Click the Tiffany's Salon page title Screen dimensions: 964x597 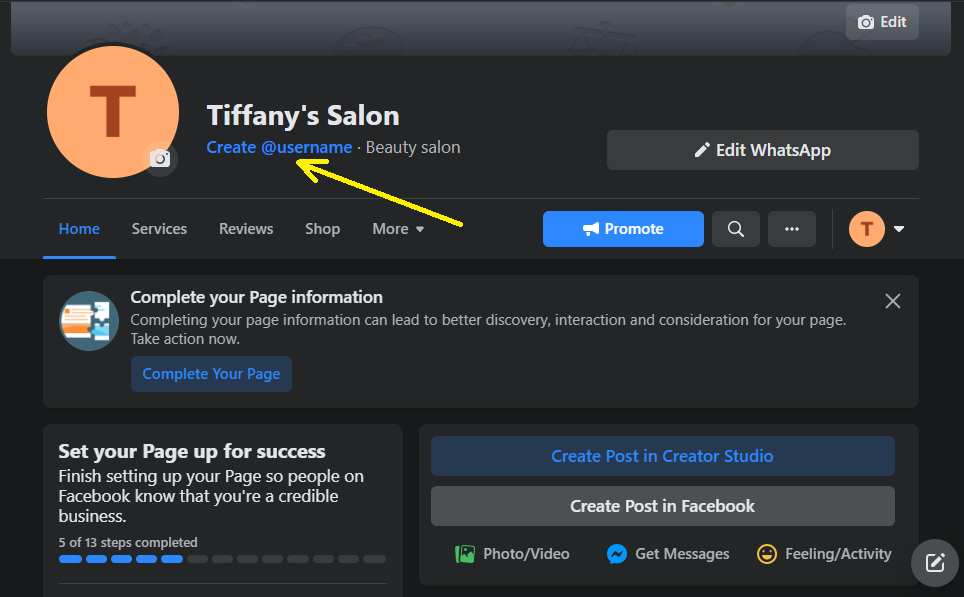point(303,116)
